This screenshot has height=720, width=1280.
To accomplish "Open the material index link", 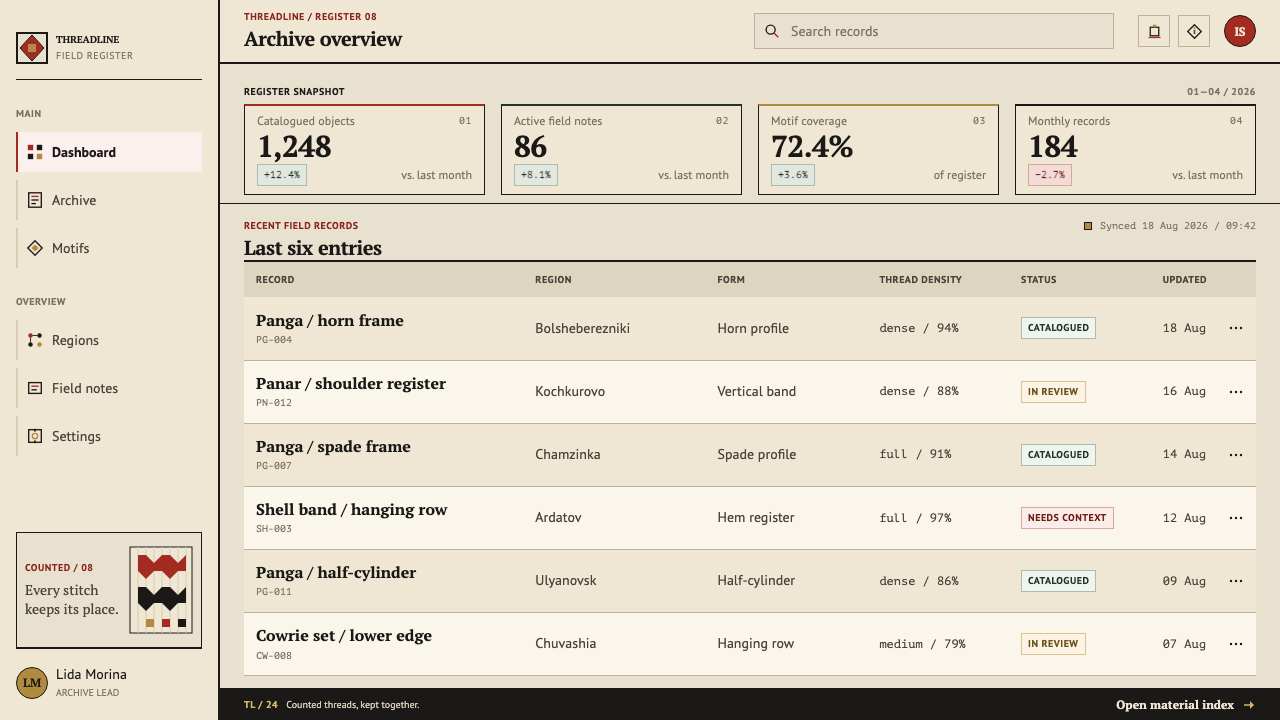I will [1185, 705].
